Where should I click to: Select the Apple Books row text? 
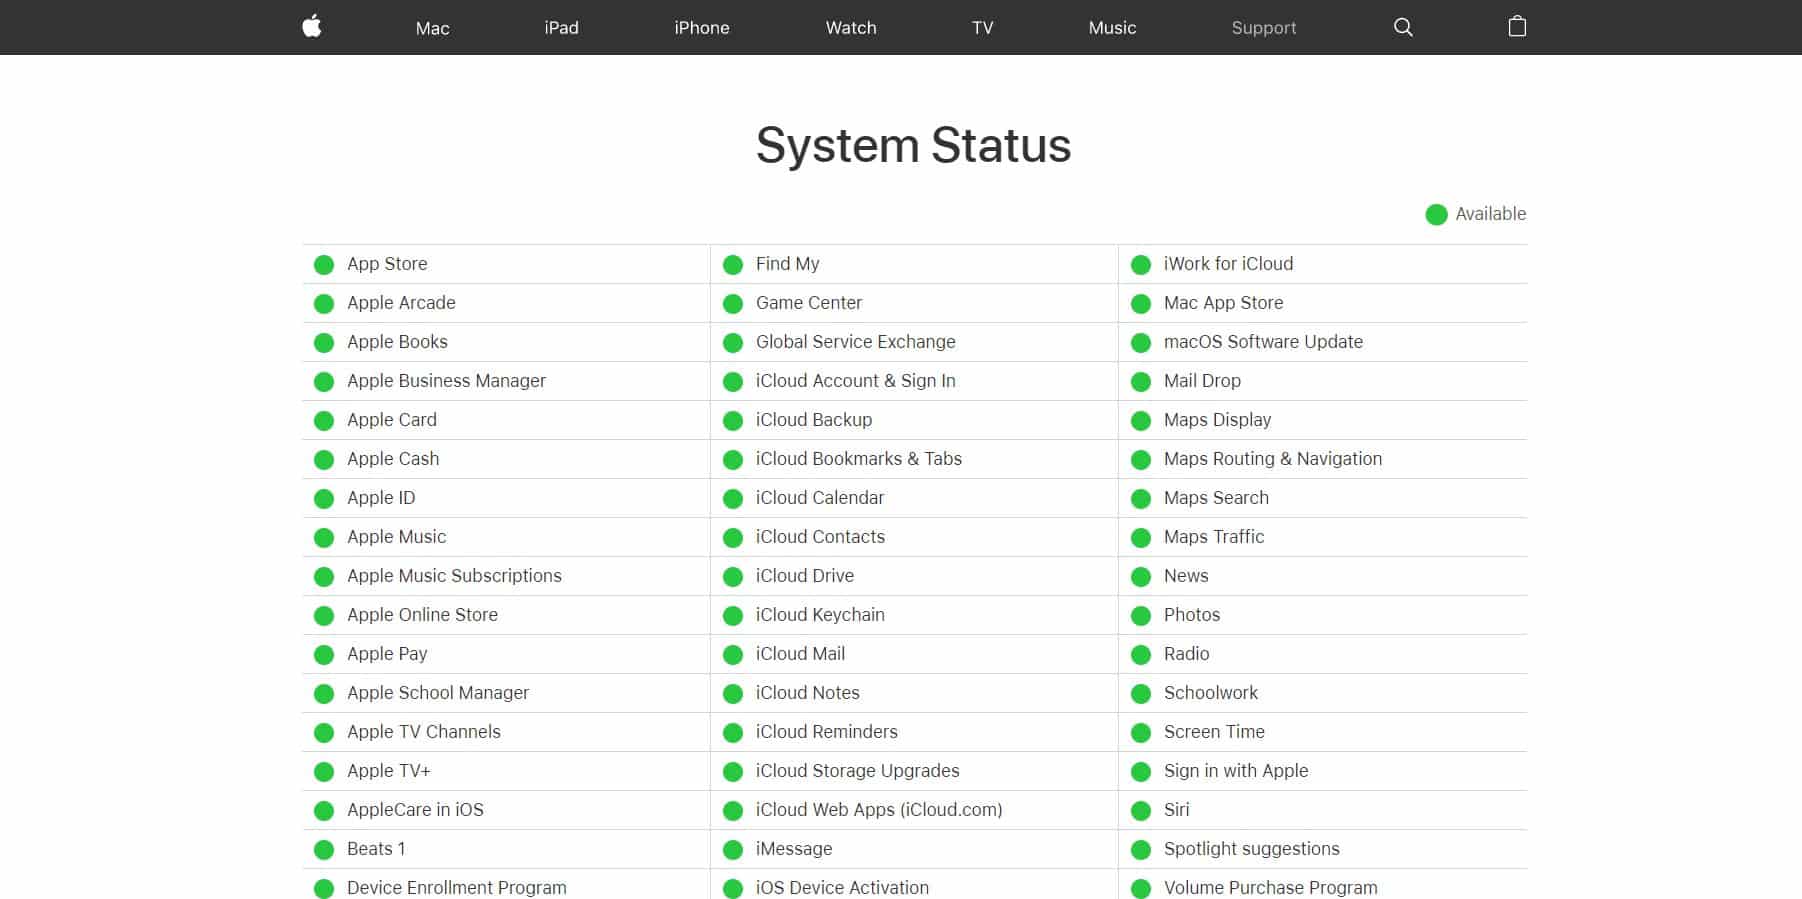click(397, 342)
